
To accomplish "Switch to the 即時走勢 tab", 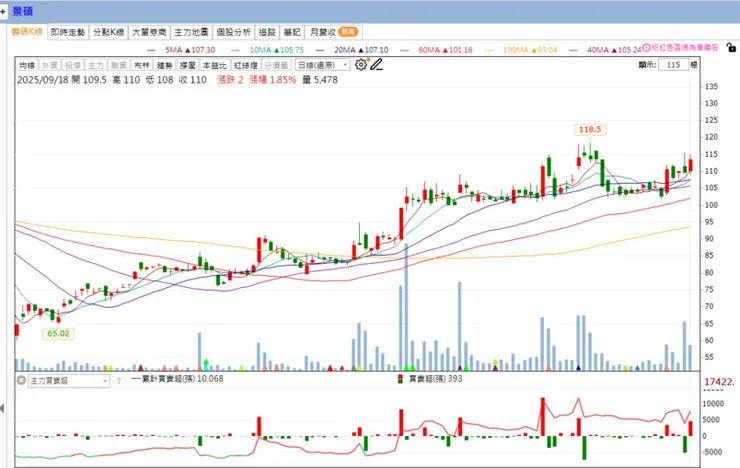I will [68, 32].
